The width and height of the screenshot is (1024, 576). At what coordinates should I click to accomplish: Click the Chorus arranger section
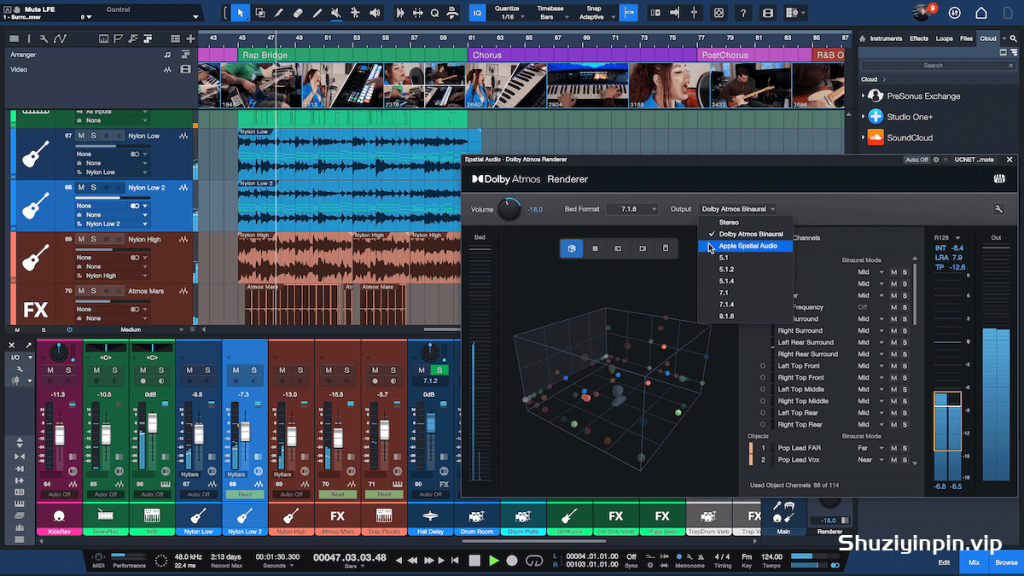click(583, 55)
